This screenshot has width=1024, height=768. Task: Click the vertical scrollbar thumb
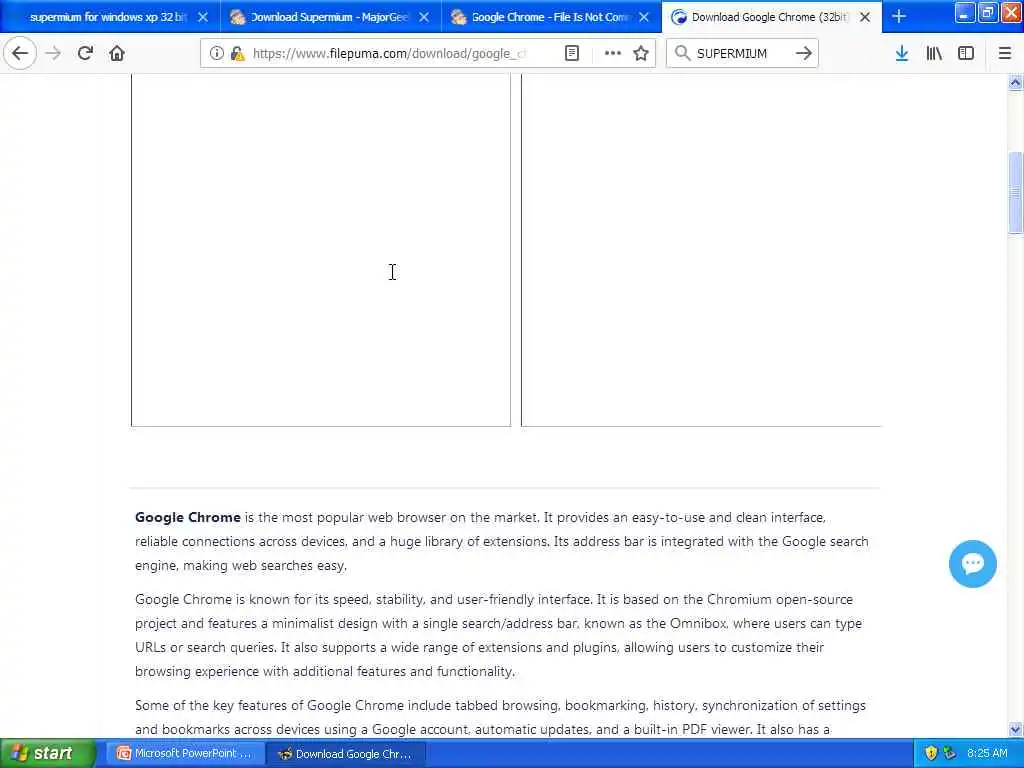pyautogui.click(x=1015, y=192)
